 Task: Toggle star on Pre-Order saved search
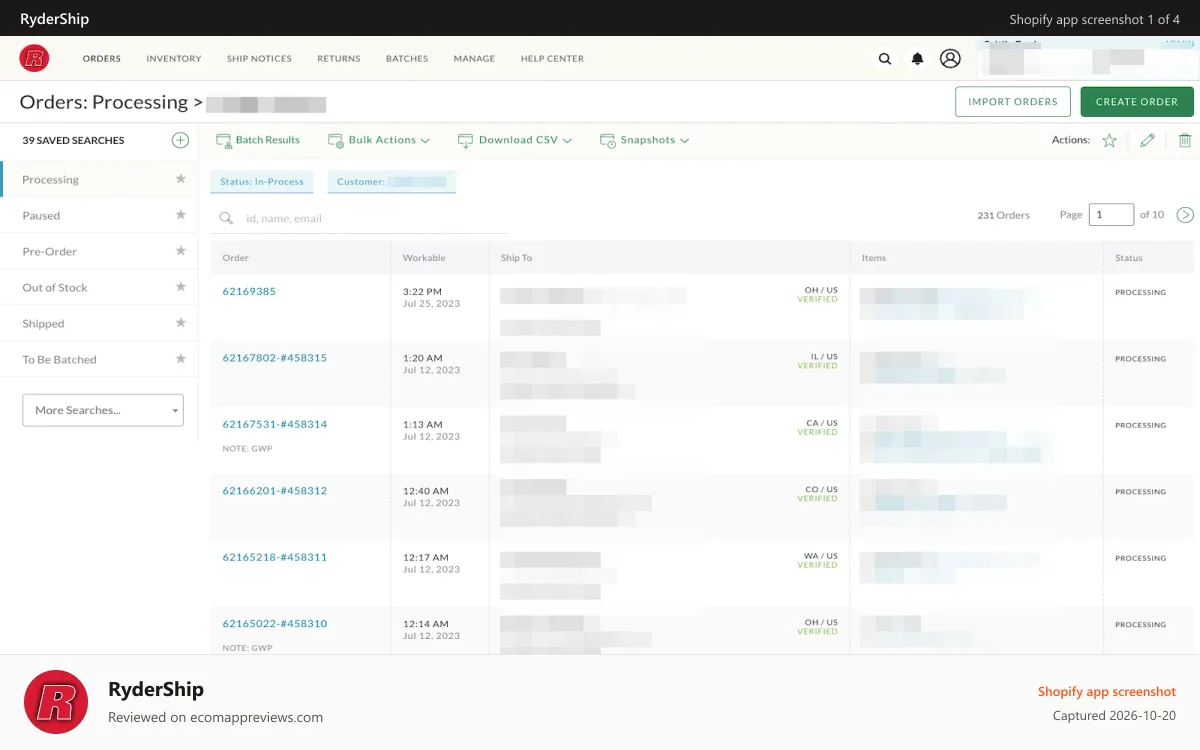181,251
